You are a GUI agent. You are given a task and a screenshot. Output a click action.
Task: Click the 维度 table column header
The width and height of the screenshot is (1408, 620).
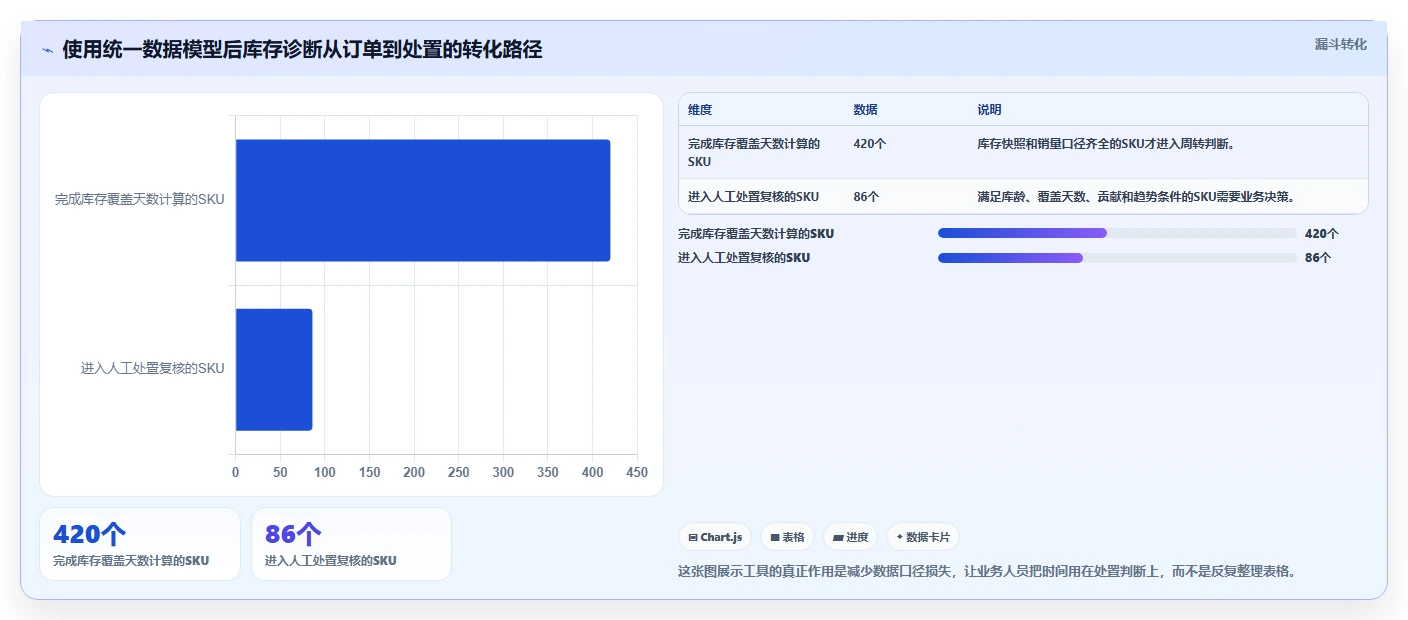[700, 110]
